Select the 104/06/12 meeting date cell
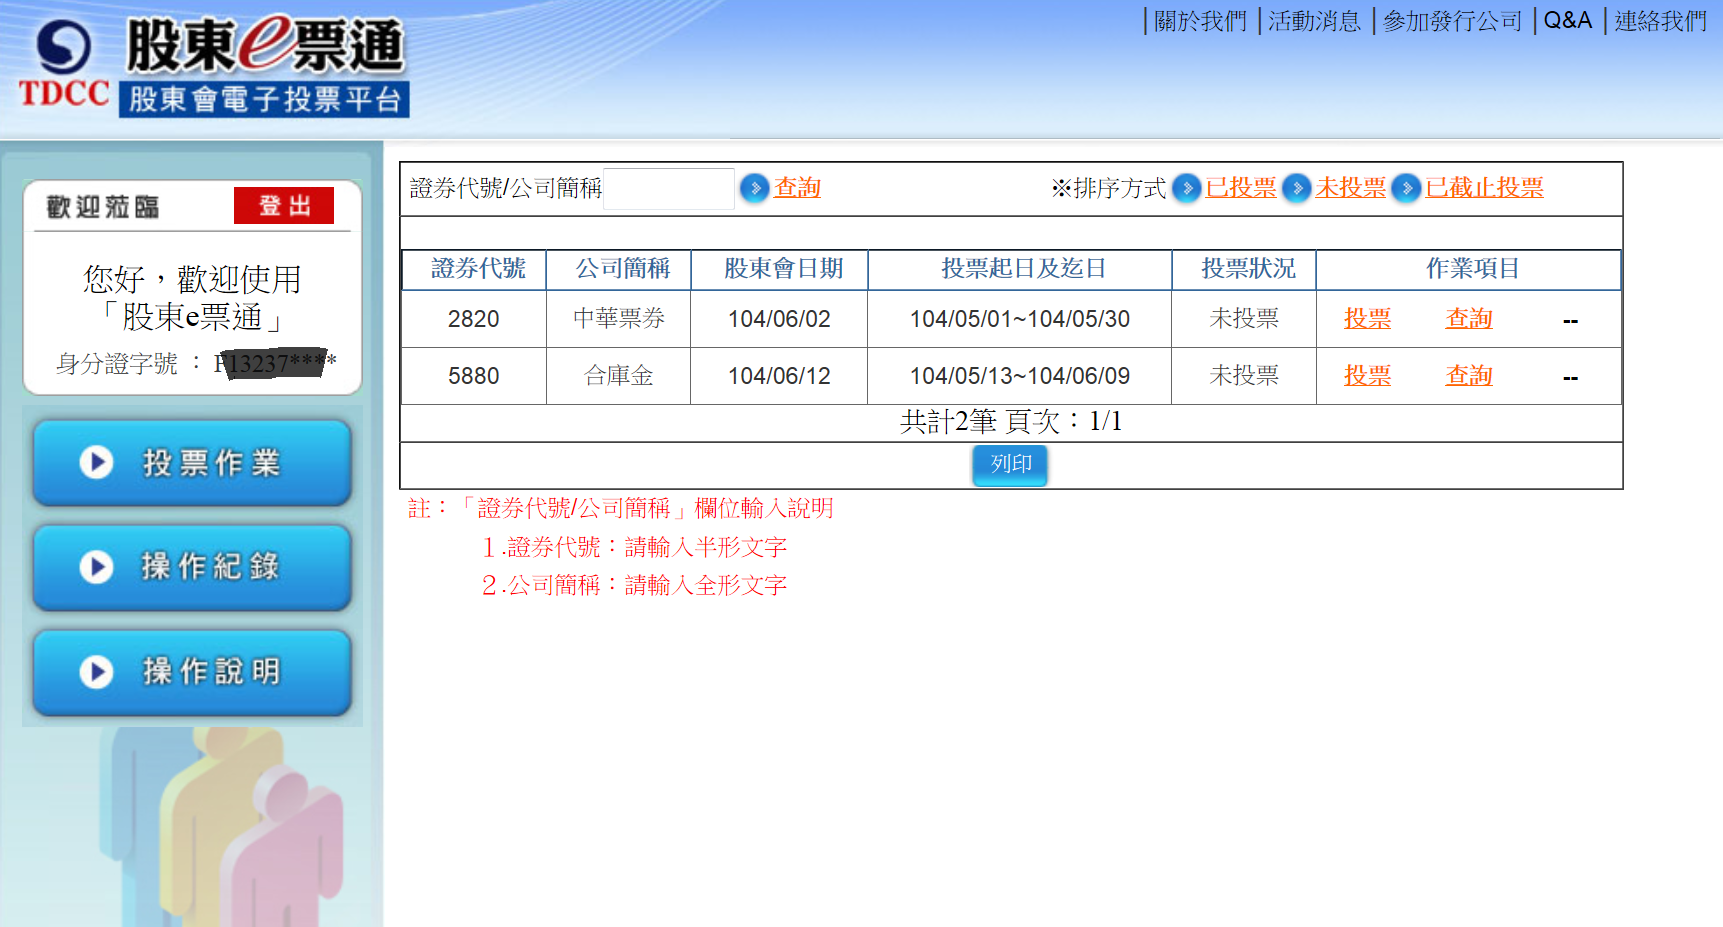The width and height of the screenshot is (1723, 927). coord(780,376)
